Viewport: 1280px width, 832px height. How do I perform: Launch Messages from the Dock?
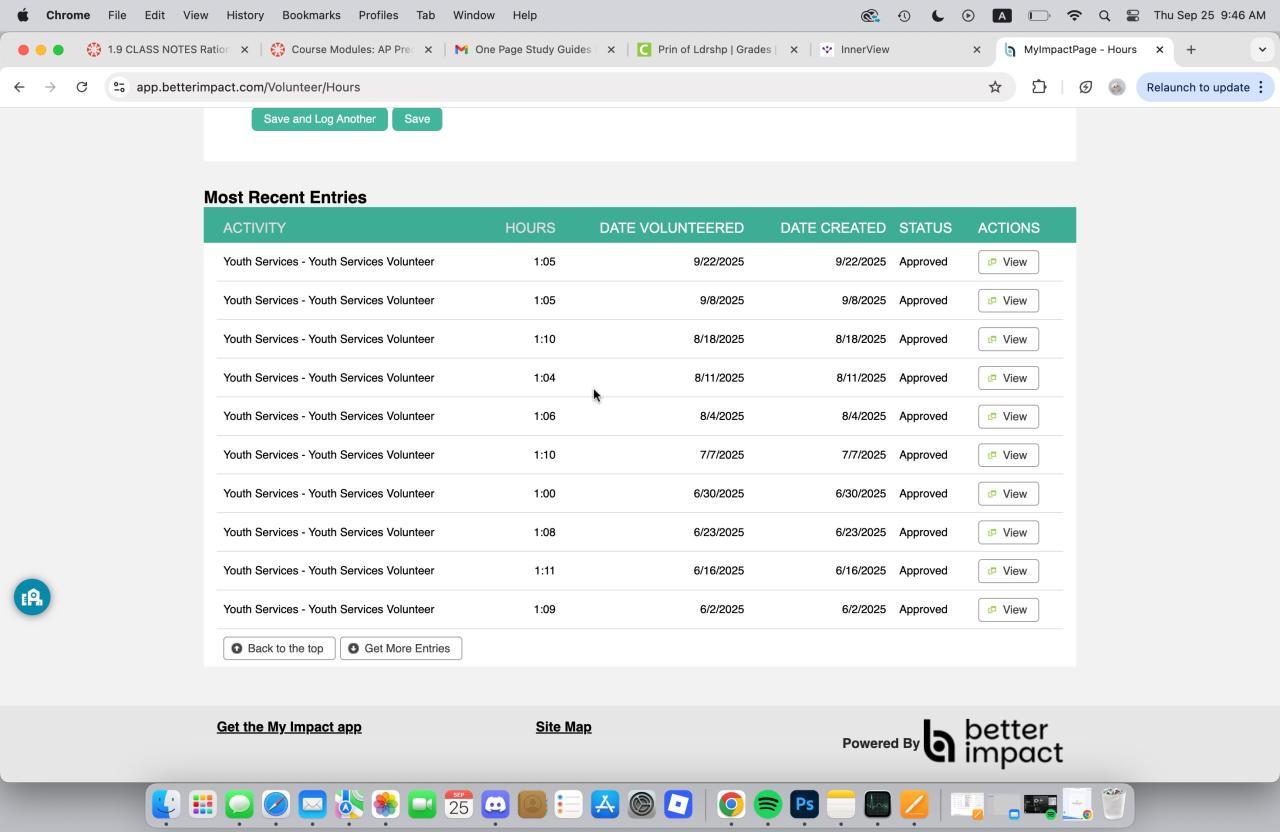click(x=239, y=804)
